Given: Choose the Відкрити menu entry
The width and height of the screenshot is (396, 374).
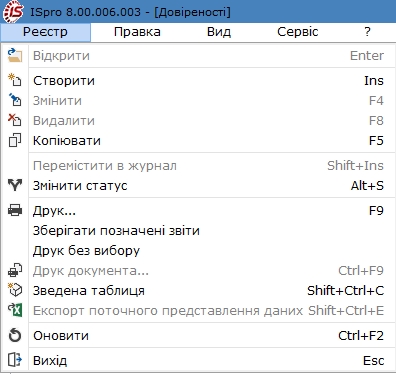Looking at the screenshot, I should pyautogui.click(x=207, y=55).
